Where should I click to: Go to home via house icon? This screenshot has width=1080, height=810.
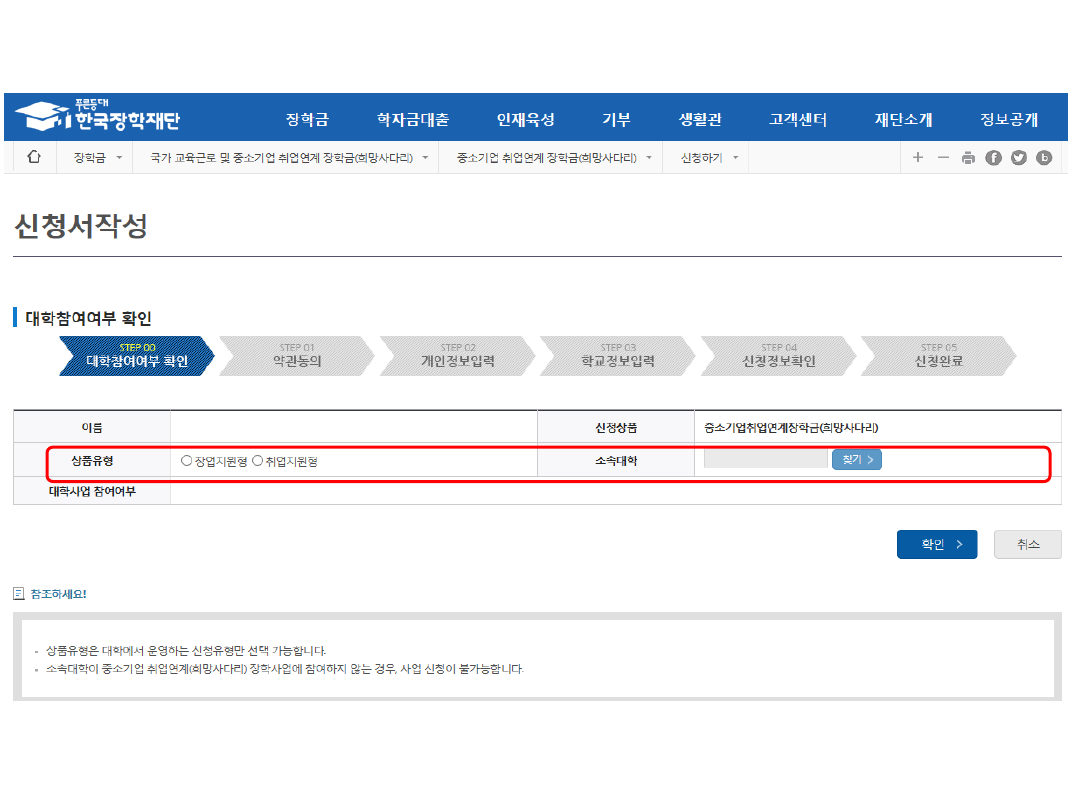click(34, 157)
